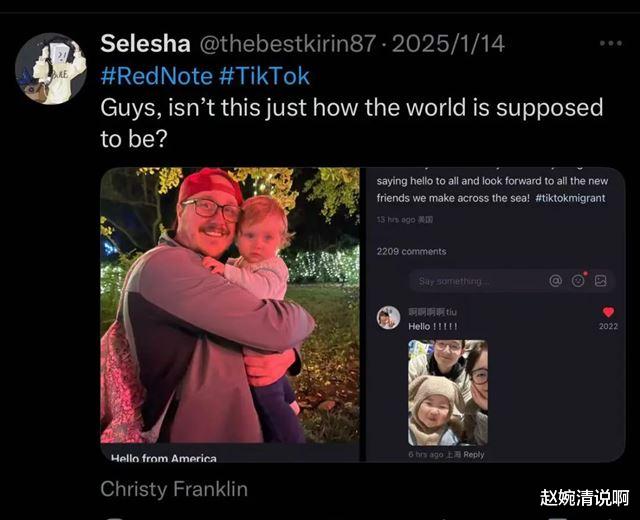Open the family selfie in the comment
The width and height of the screenshot is (640, 520).
point(447,392)
